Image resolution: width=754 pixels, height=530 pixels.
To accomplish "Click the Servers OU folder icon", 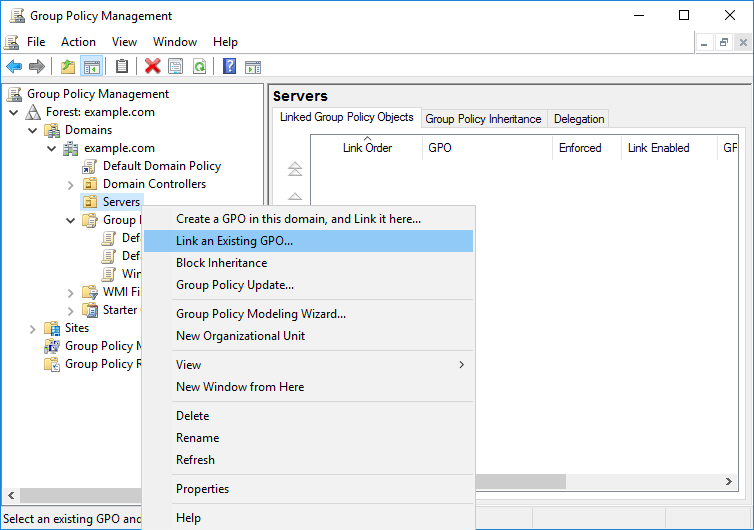I will pos(90,202).
